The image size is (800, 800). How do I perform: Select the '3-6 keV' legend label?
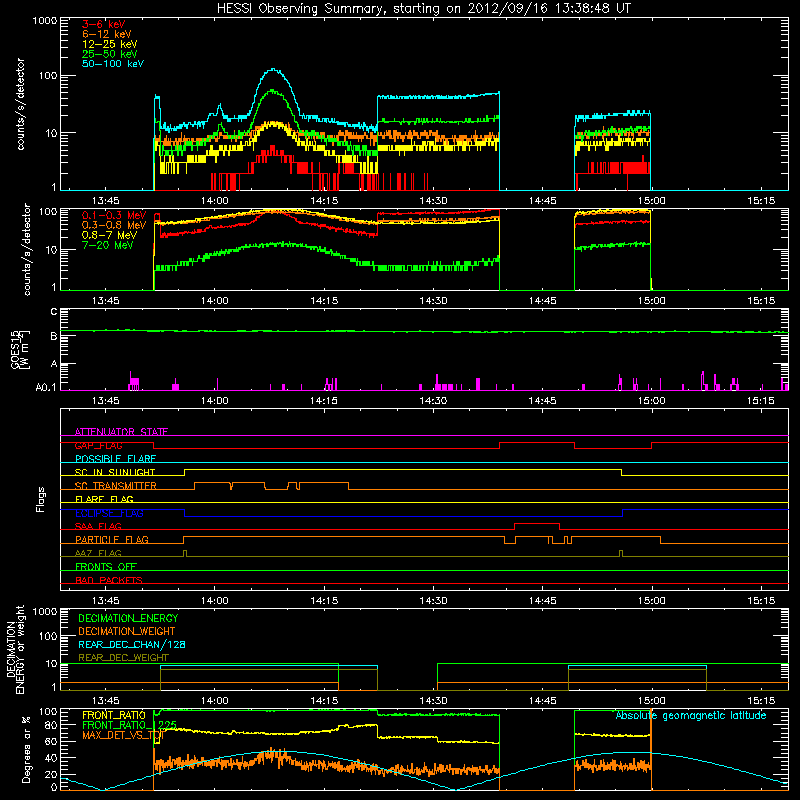coord(104,24)
